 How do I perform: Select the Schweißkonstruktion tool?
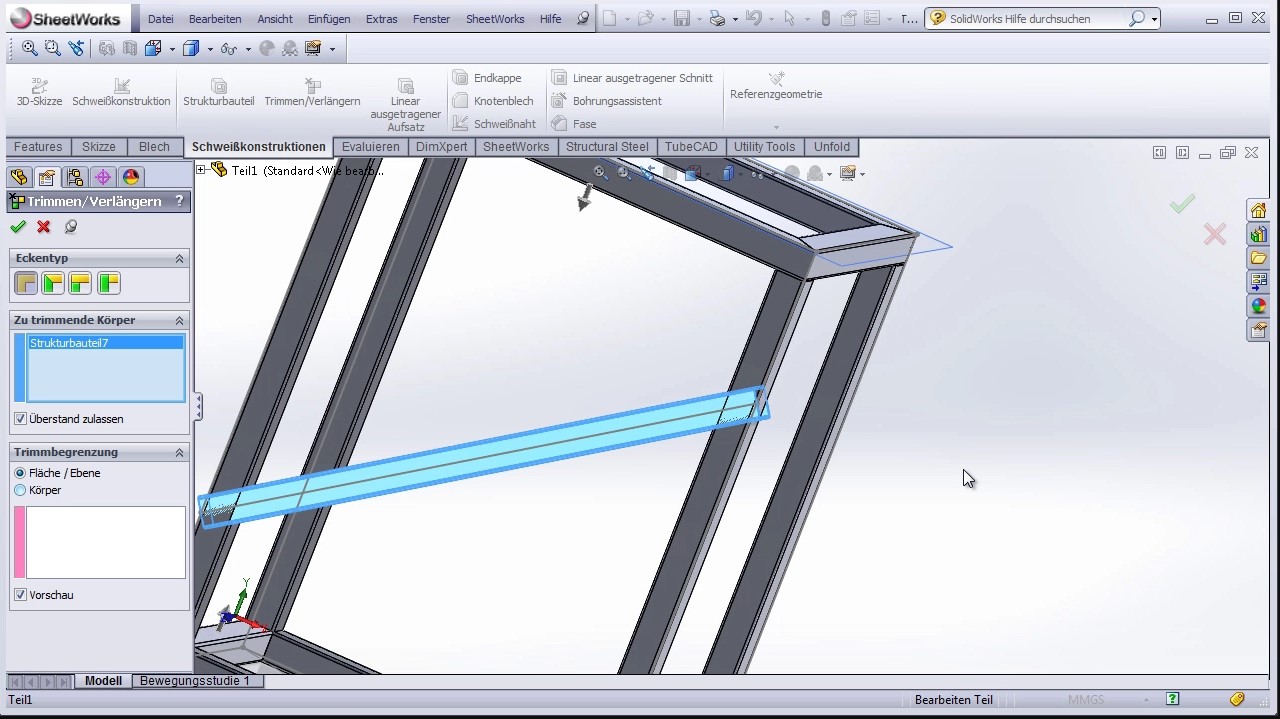coord(121,86)
